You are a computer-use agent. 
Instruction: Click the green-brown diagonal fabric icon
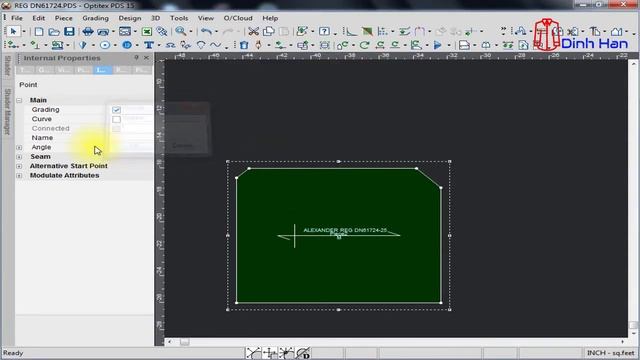coord(367,31)
